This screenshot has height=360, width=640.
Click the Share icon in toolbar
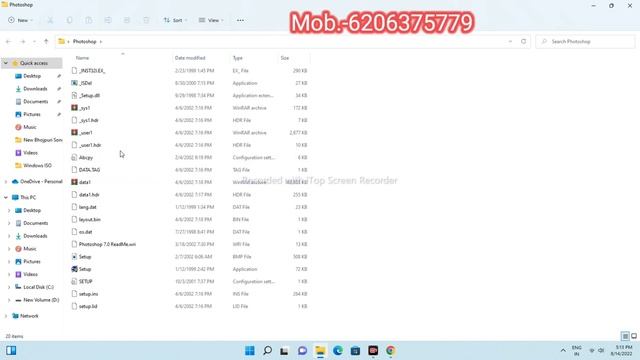(x=127, y=20)
